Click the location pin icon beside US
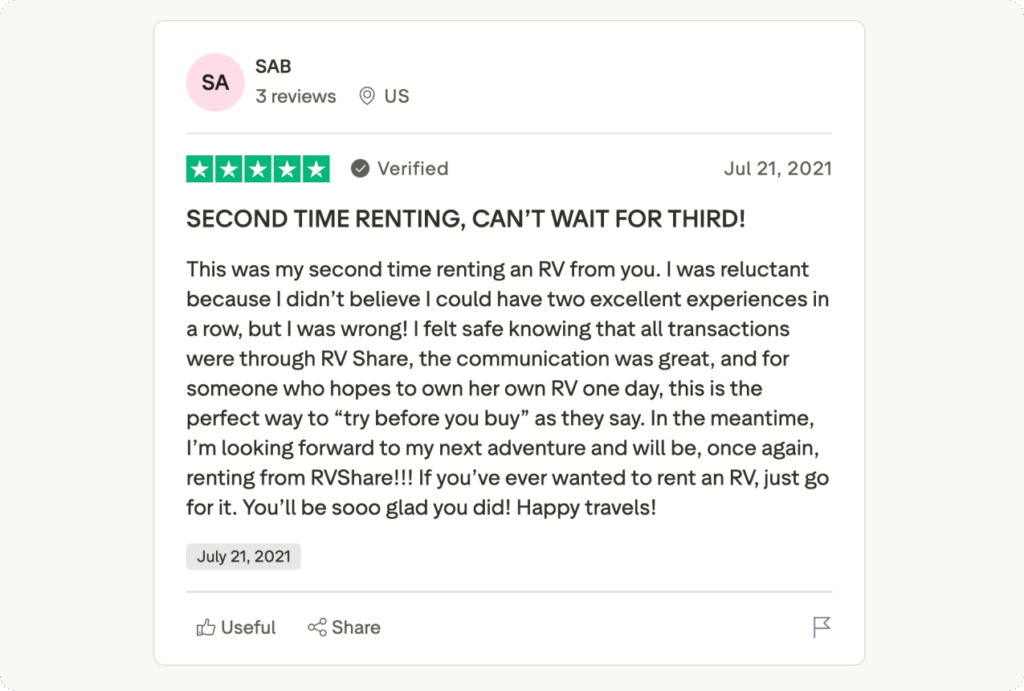The width and height of the screenshot is (1024, 691). tap(367, 96)
